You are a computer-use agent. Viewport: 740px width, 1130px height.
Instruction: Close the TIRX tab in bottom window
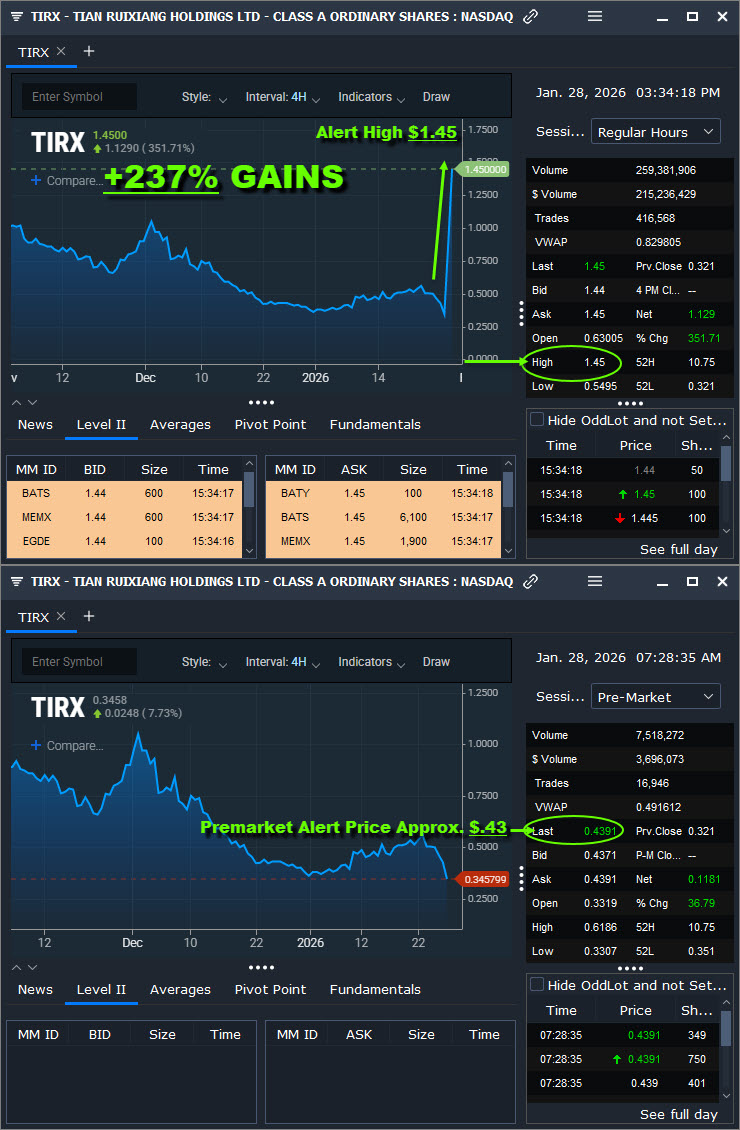coord(61,616)
